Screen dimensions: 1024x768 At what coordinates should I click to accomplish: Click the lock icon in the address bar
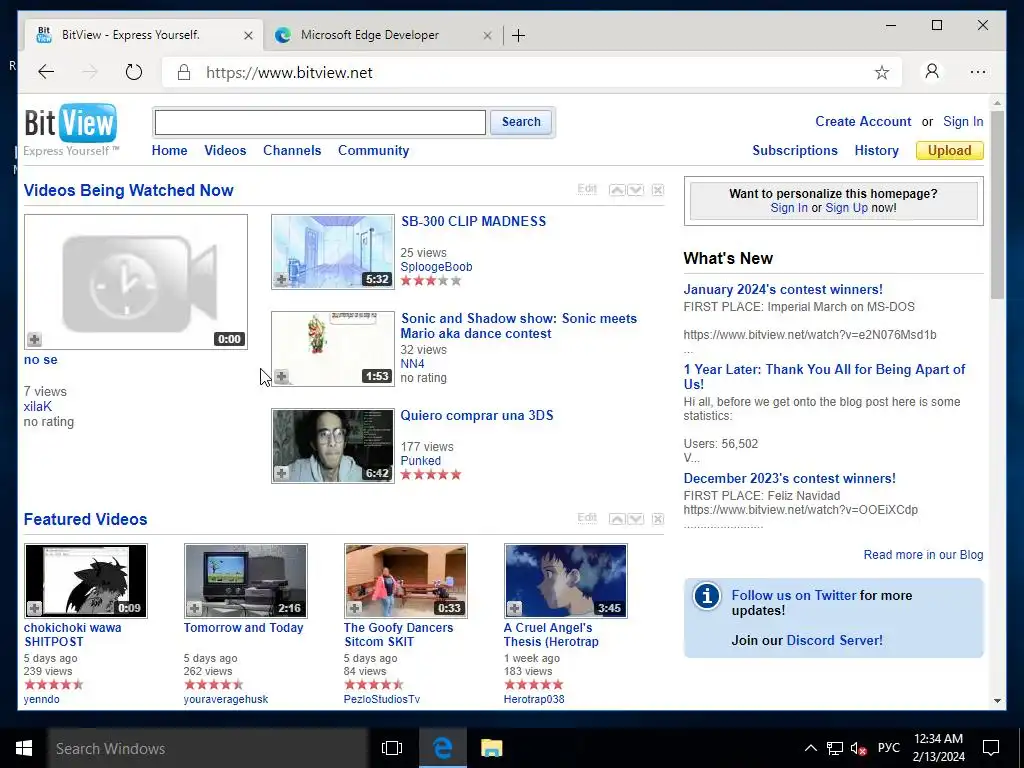tap(184, 72)
